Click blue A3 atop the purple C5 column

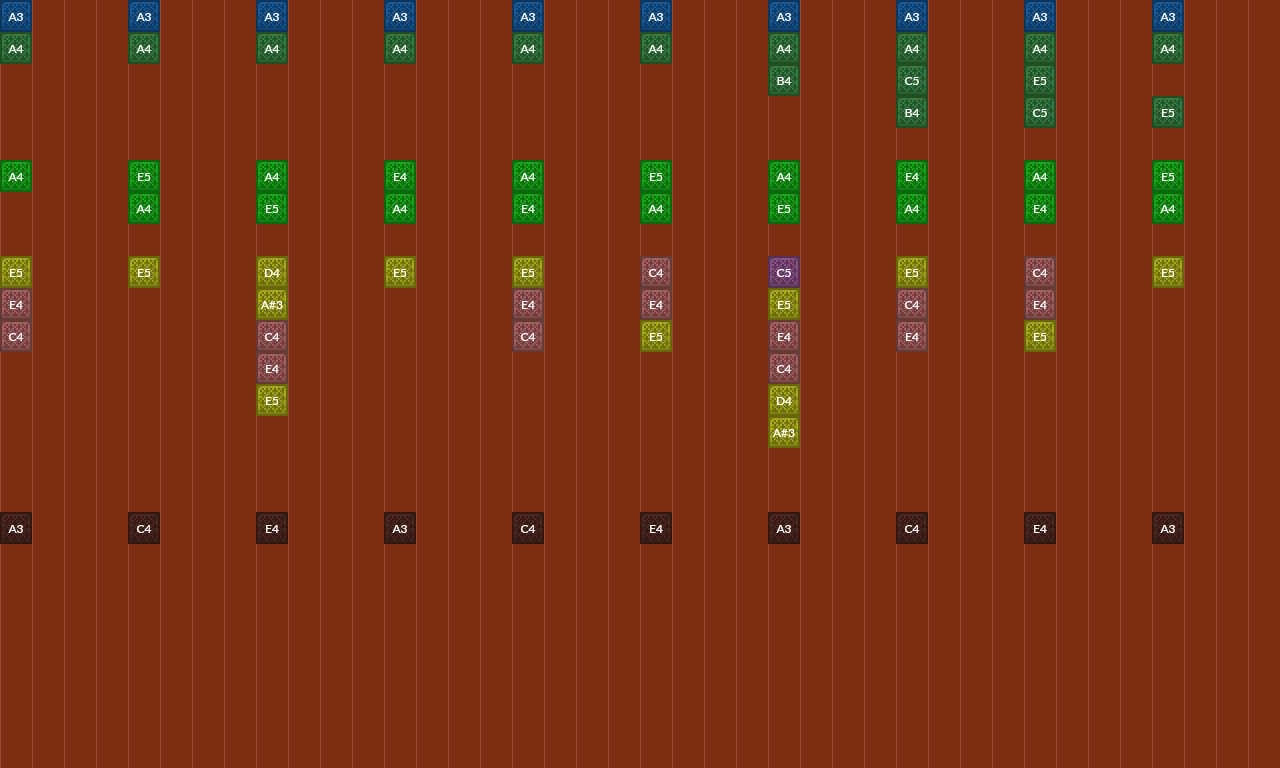[784, 16]
